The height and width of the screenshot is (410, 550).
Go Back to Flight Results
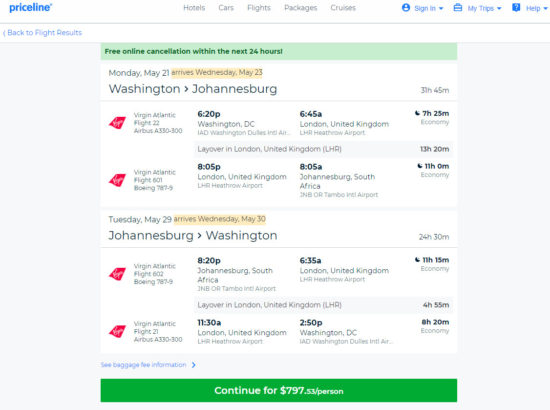coord(42,33)
